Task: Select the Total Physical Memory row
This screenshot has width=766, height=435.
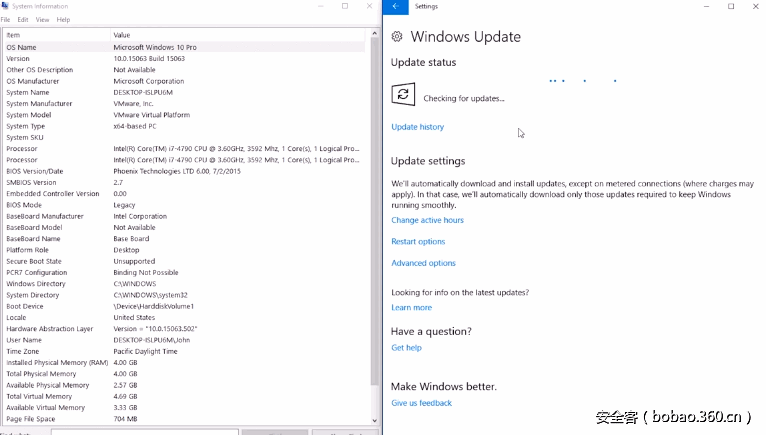Action: point(185,373)
